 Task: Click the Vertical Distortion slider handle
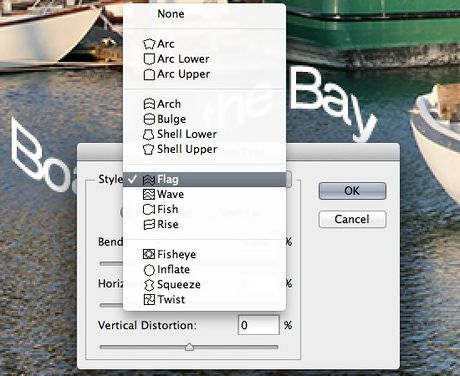point(189,347)
